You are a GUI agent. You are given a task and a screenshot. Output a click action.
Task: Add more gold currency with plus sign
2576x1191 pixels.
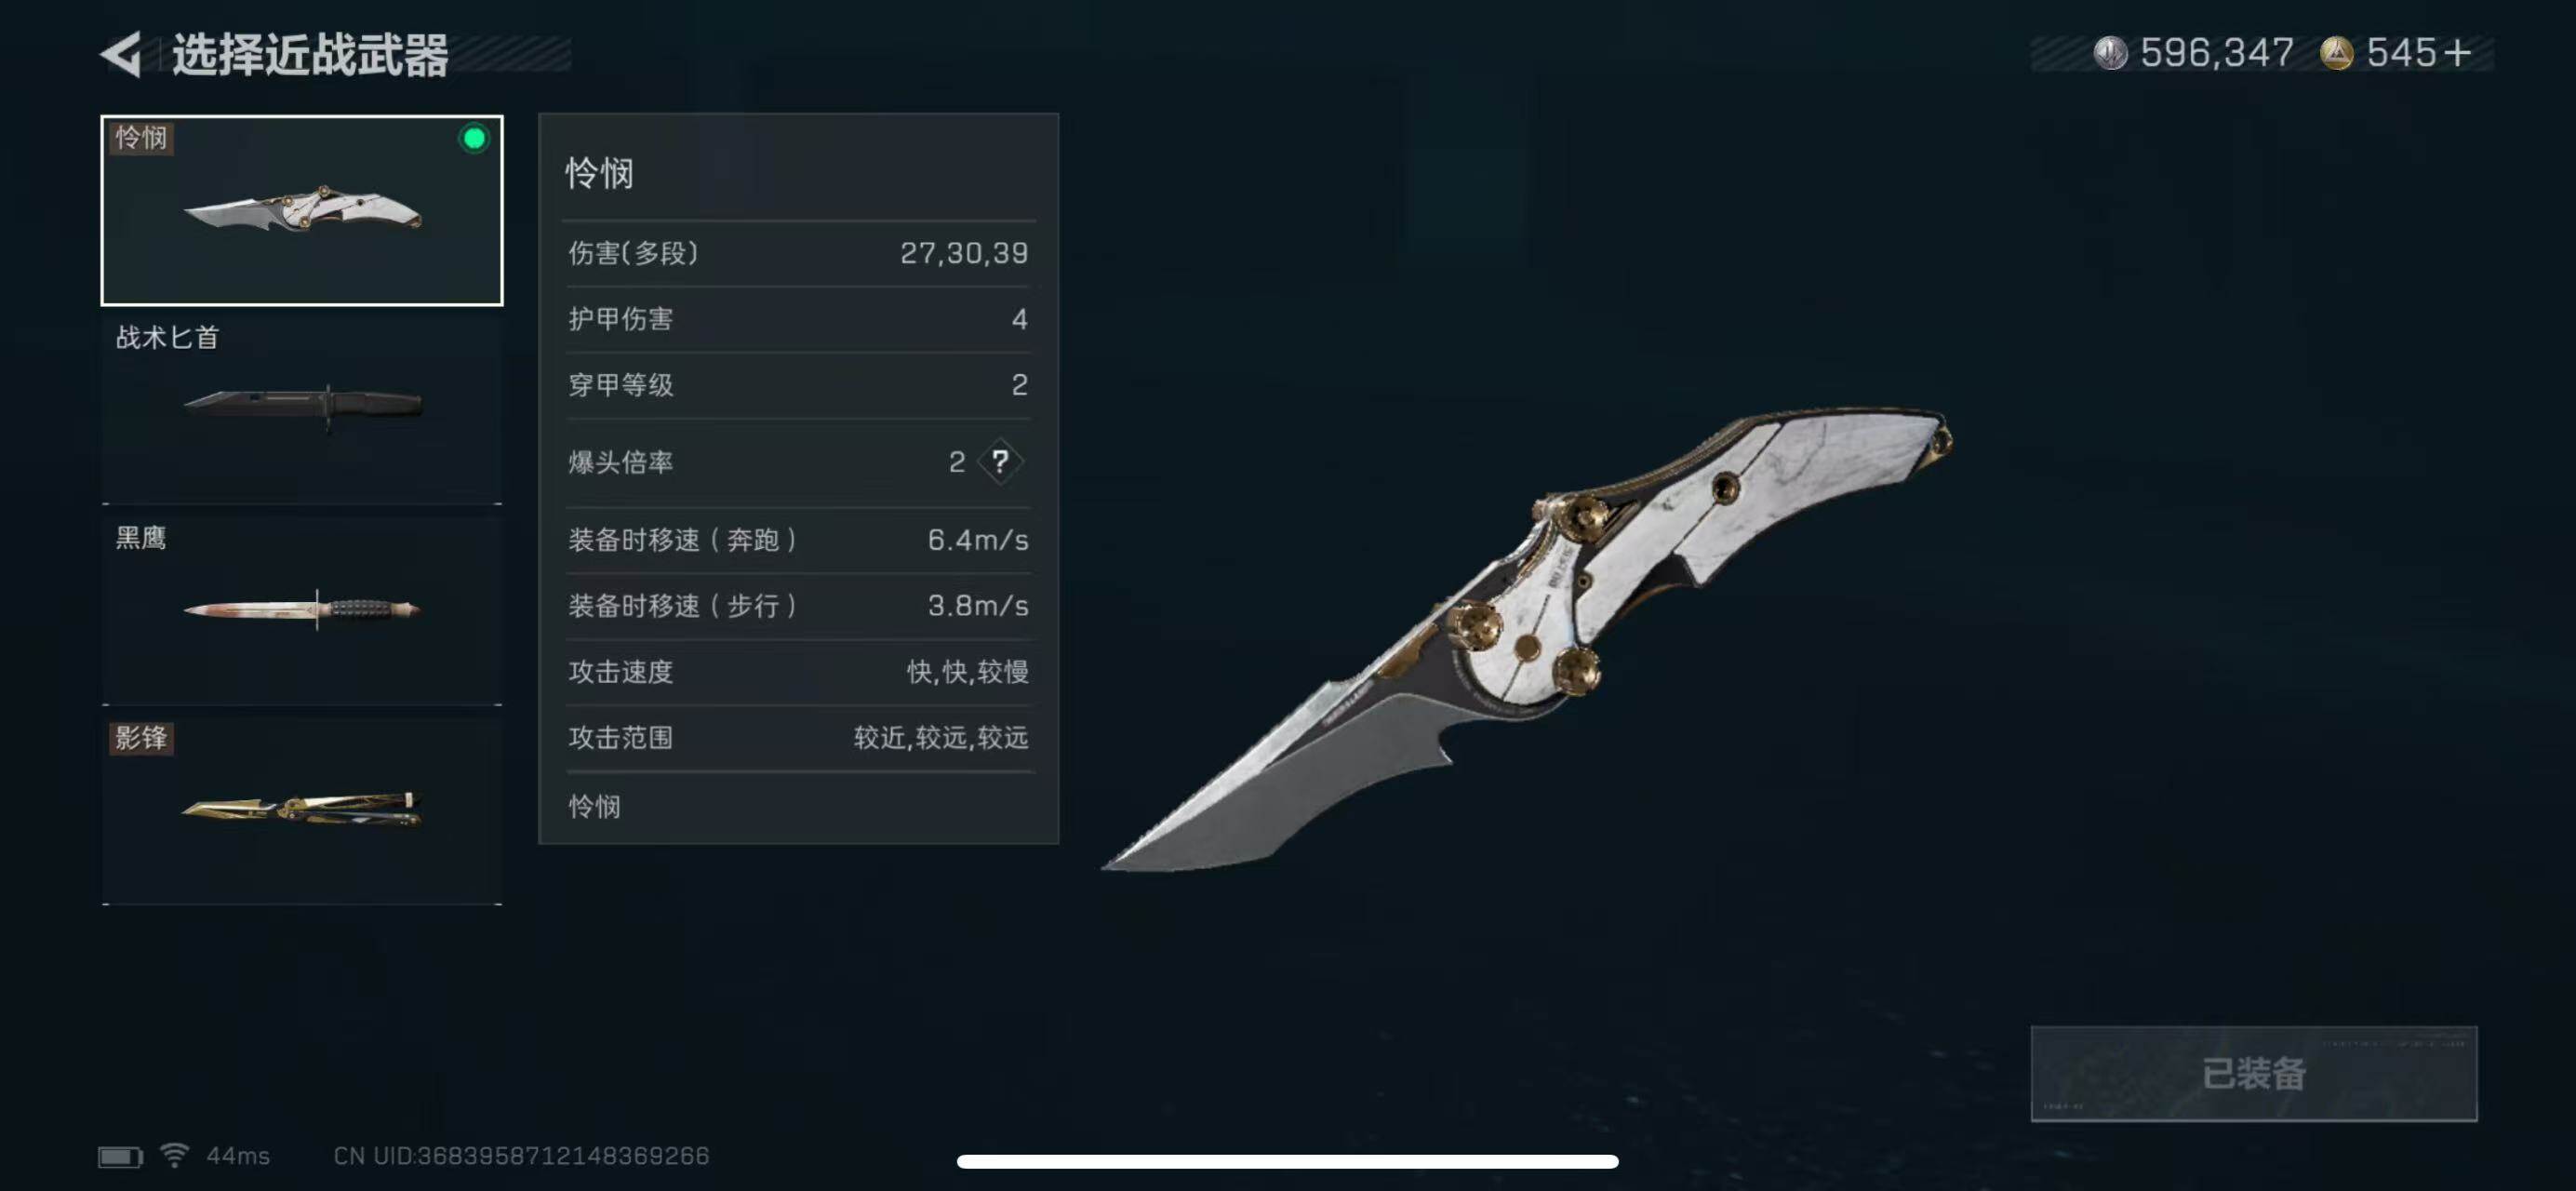click(2456, 53)
